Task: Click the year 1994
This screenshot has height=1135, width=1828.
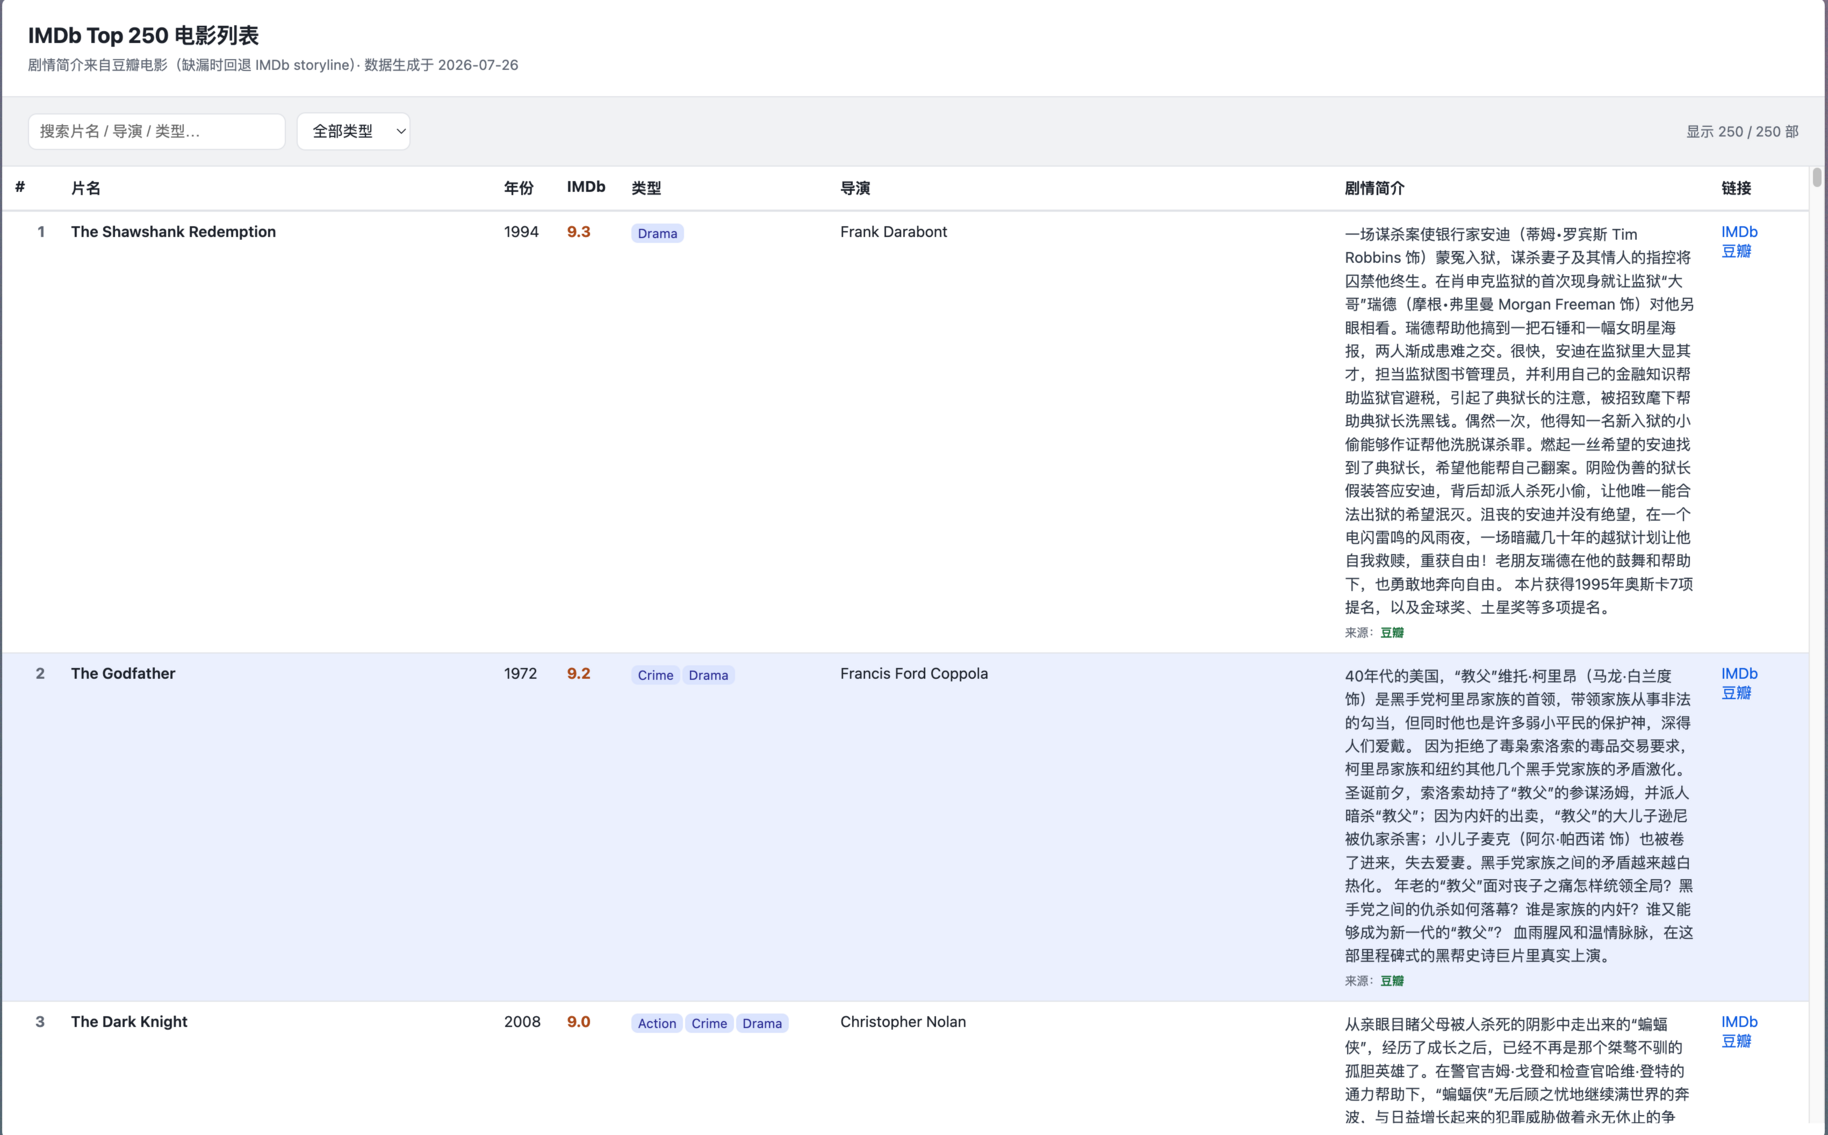Action: tap(521, 232)
